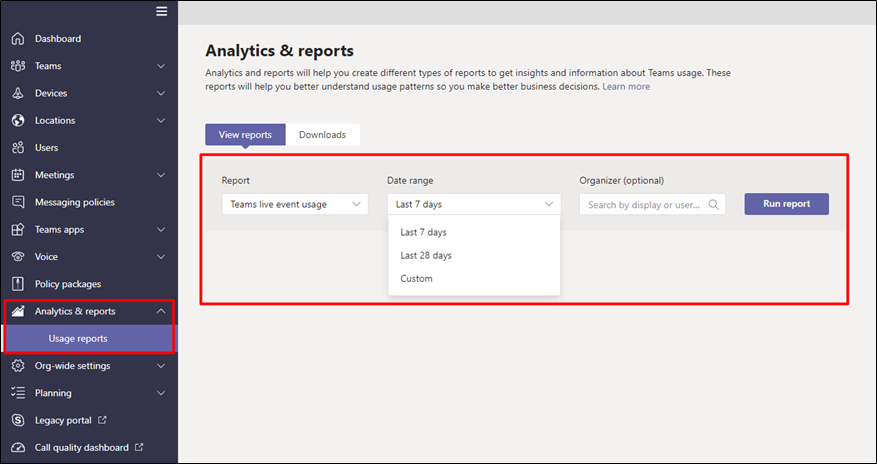Click the Analytics & reports chart icon
The image size is (877, 464).
[x=18, y=311]
